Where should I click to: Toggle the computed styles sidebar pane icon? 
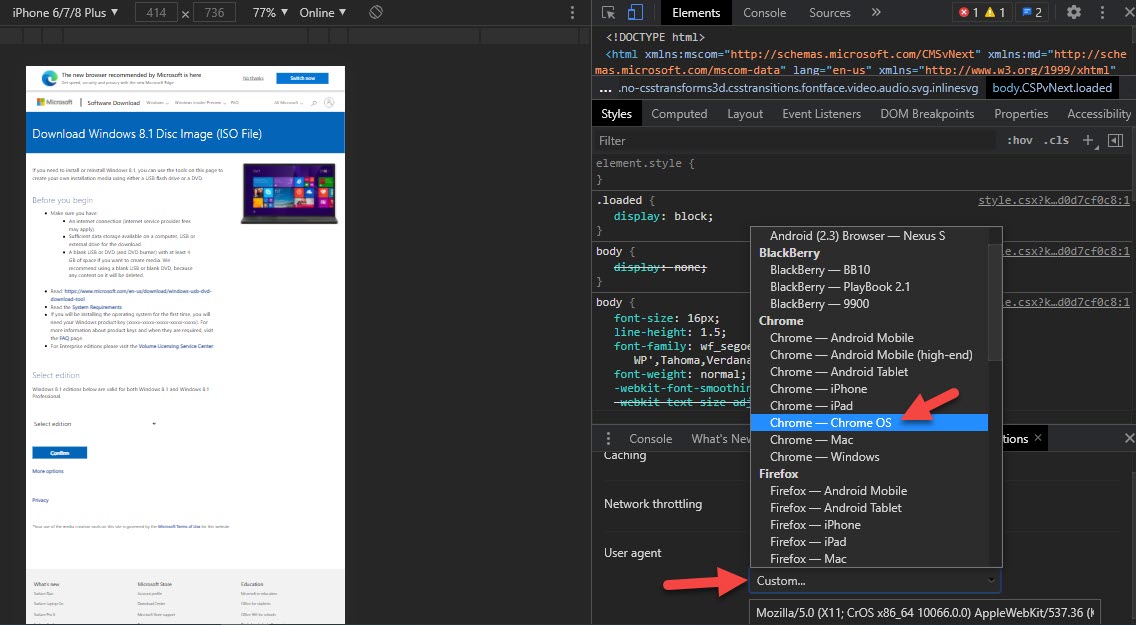[x=1116, y=141]
